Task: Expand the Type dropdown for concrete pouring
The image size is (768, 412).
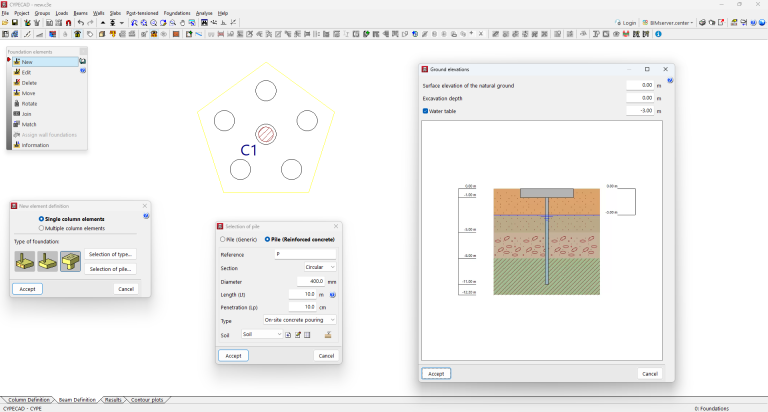Action: pyautogui.click(x=302, y=320)
